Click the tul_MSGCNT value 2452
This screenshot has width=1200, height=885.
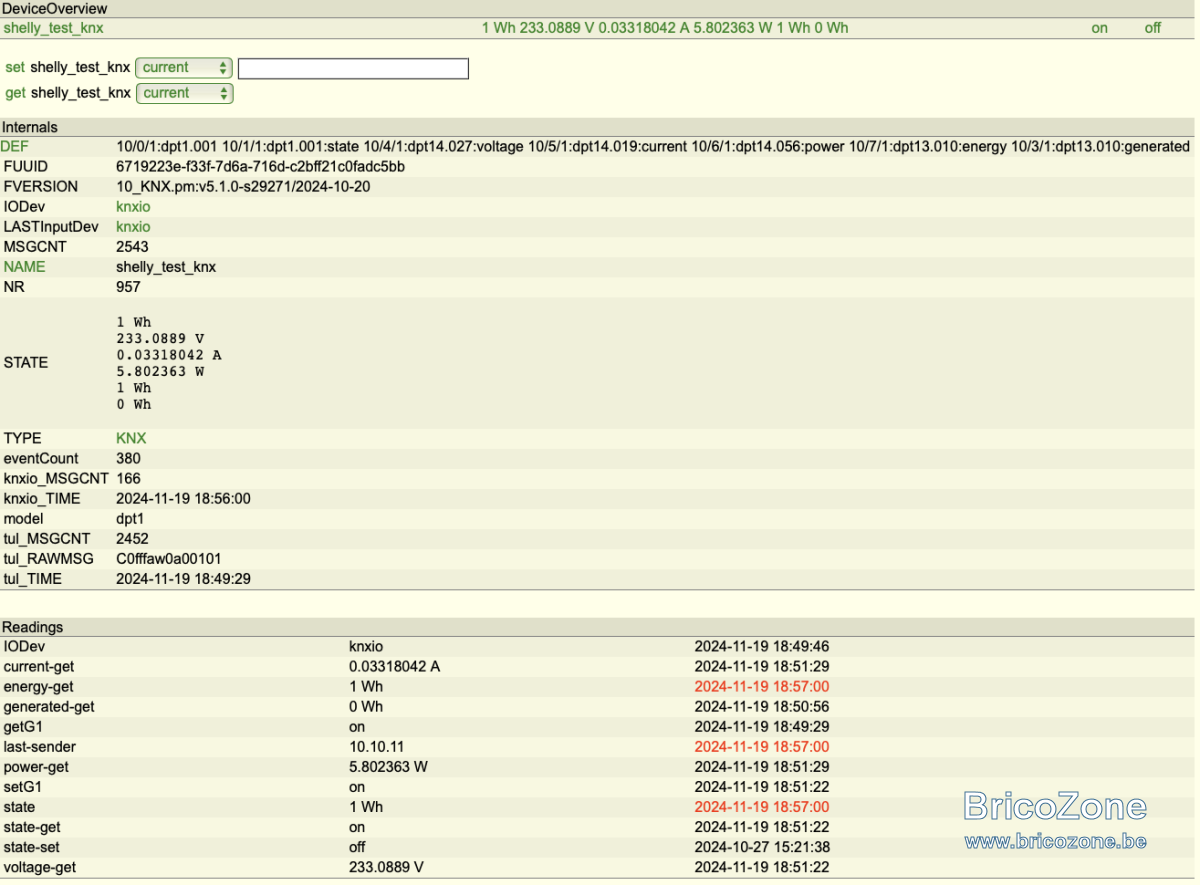click(132, 538)
